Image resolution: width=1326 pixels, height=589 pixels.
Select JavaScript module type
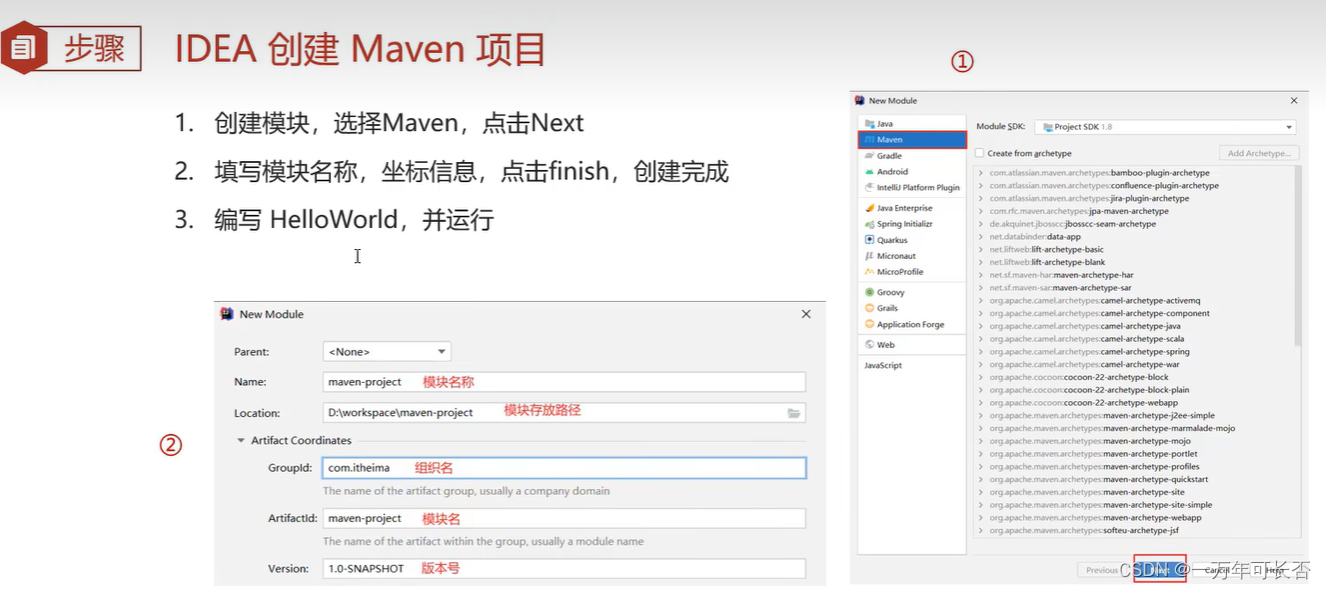pyautogui.click(x=911, y=365)
